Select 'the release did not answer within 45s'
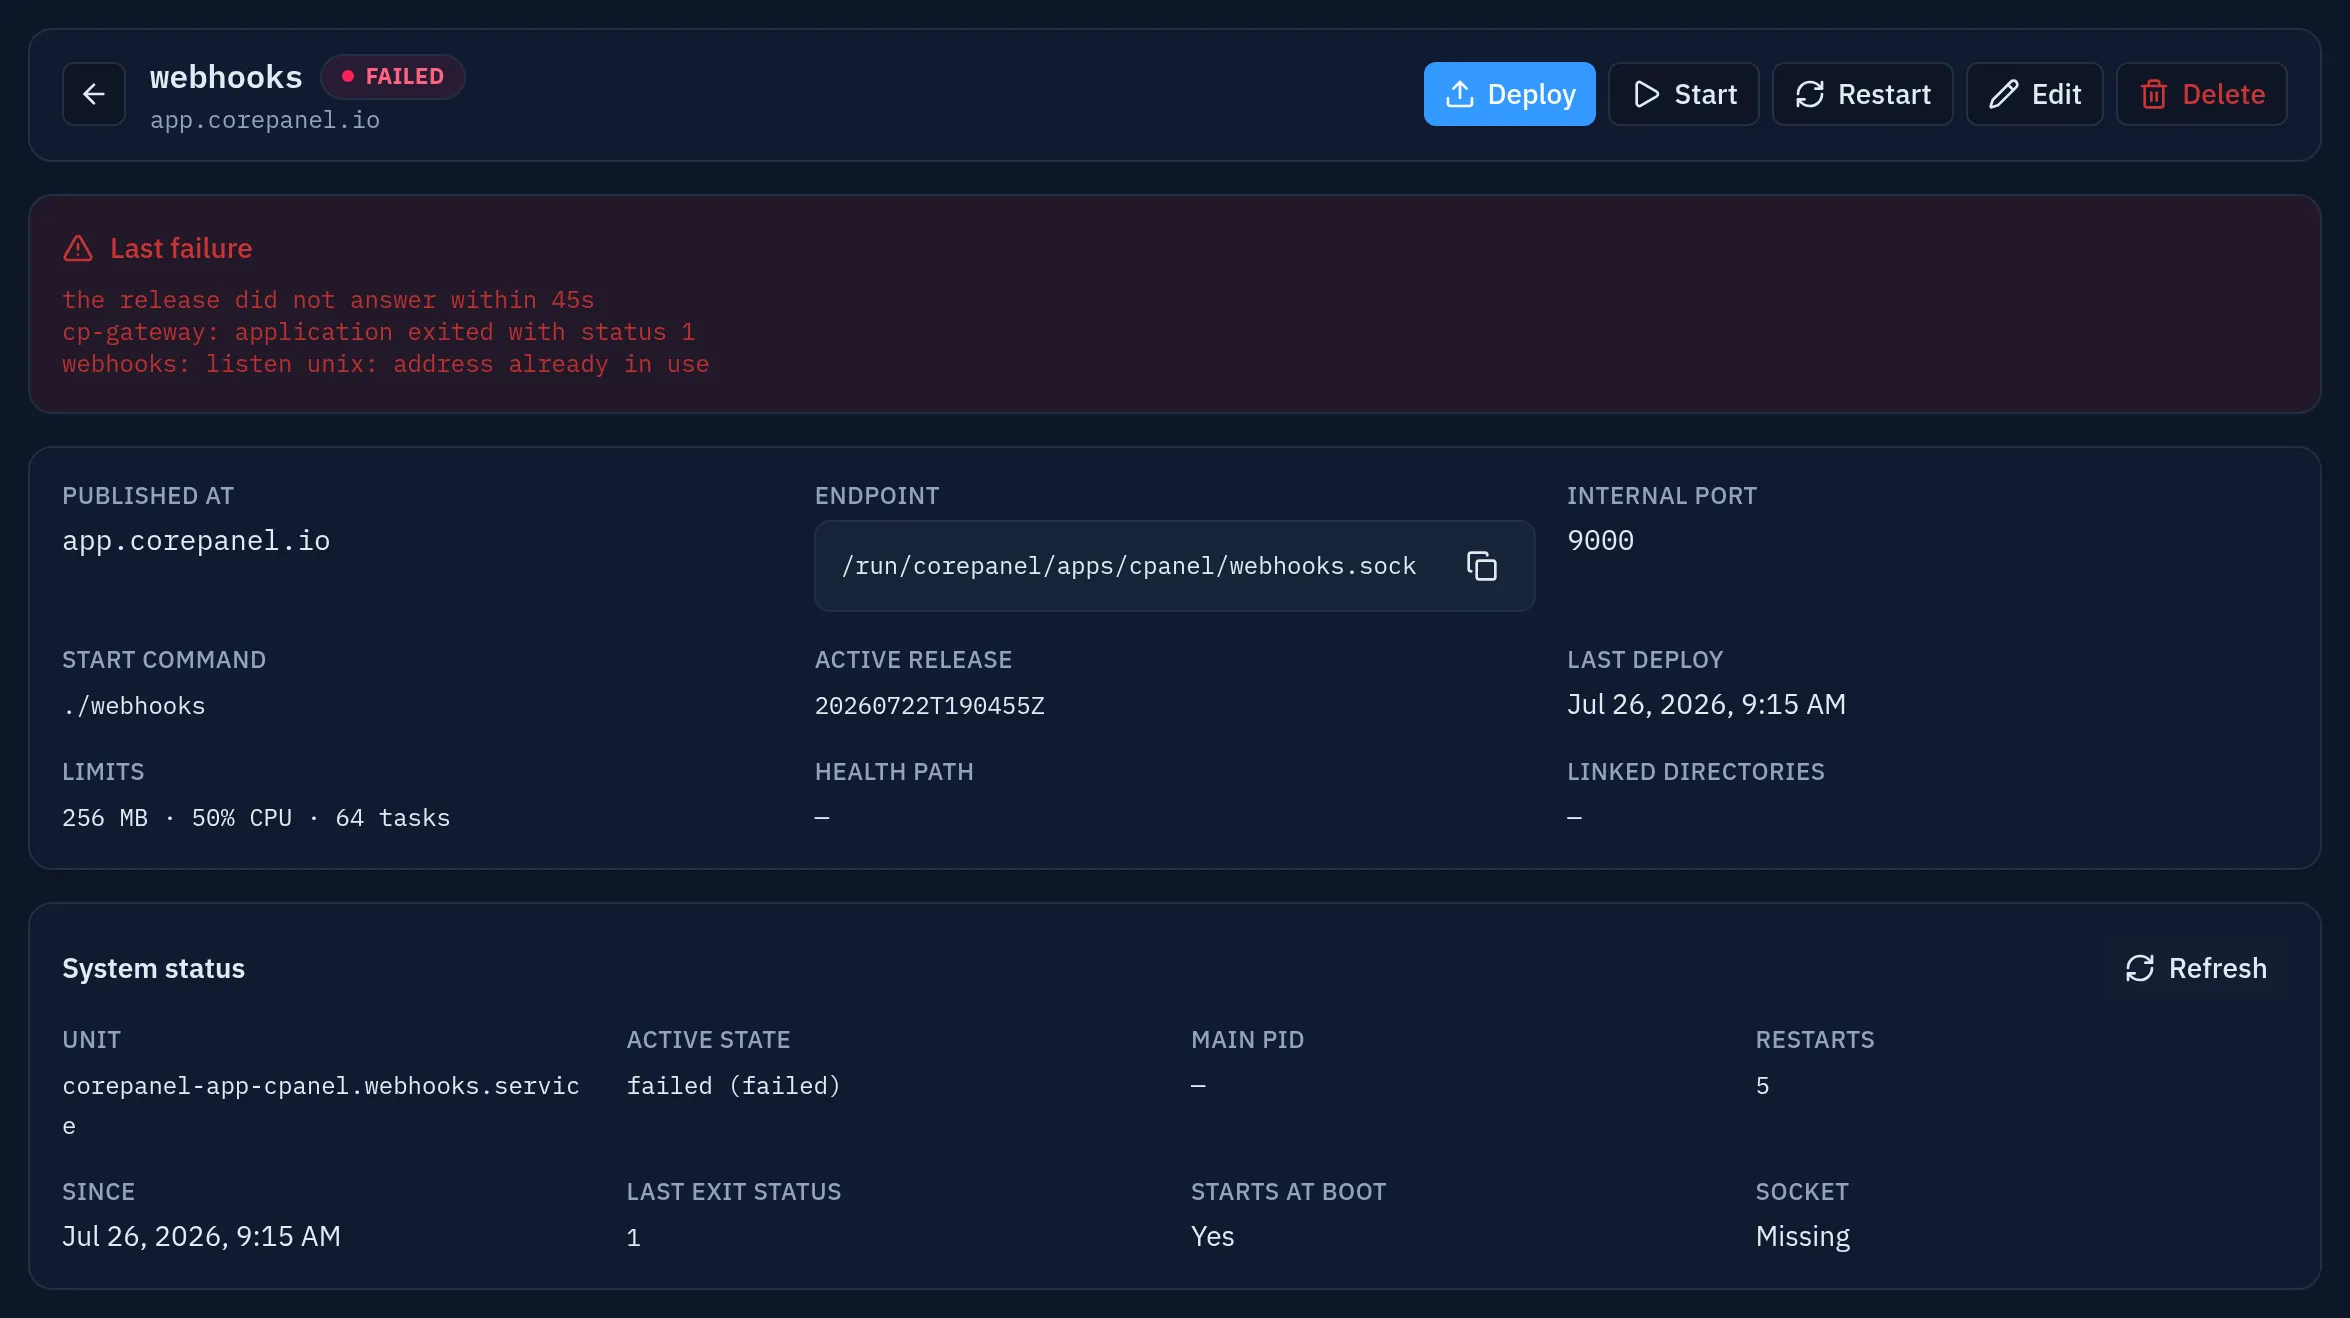This screenshot has width=2350, height=1318. tap(328, 300)
